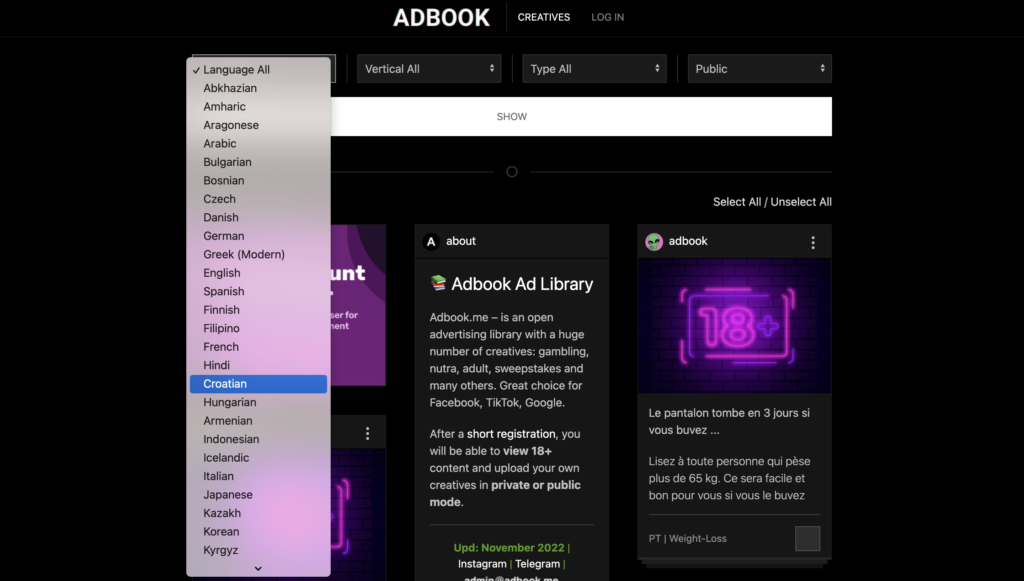
Task: Click 'Le pantalon tombe en 3 jours' headline
Action: pos(729,422)
